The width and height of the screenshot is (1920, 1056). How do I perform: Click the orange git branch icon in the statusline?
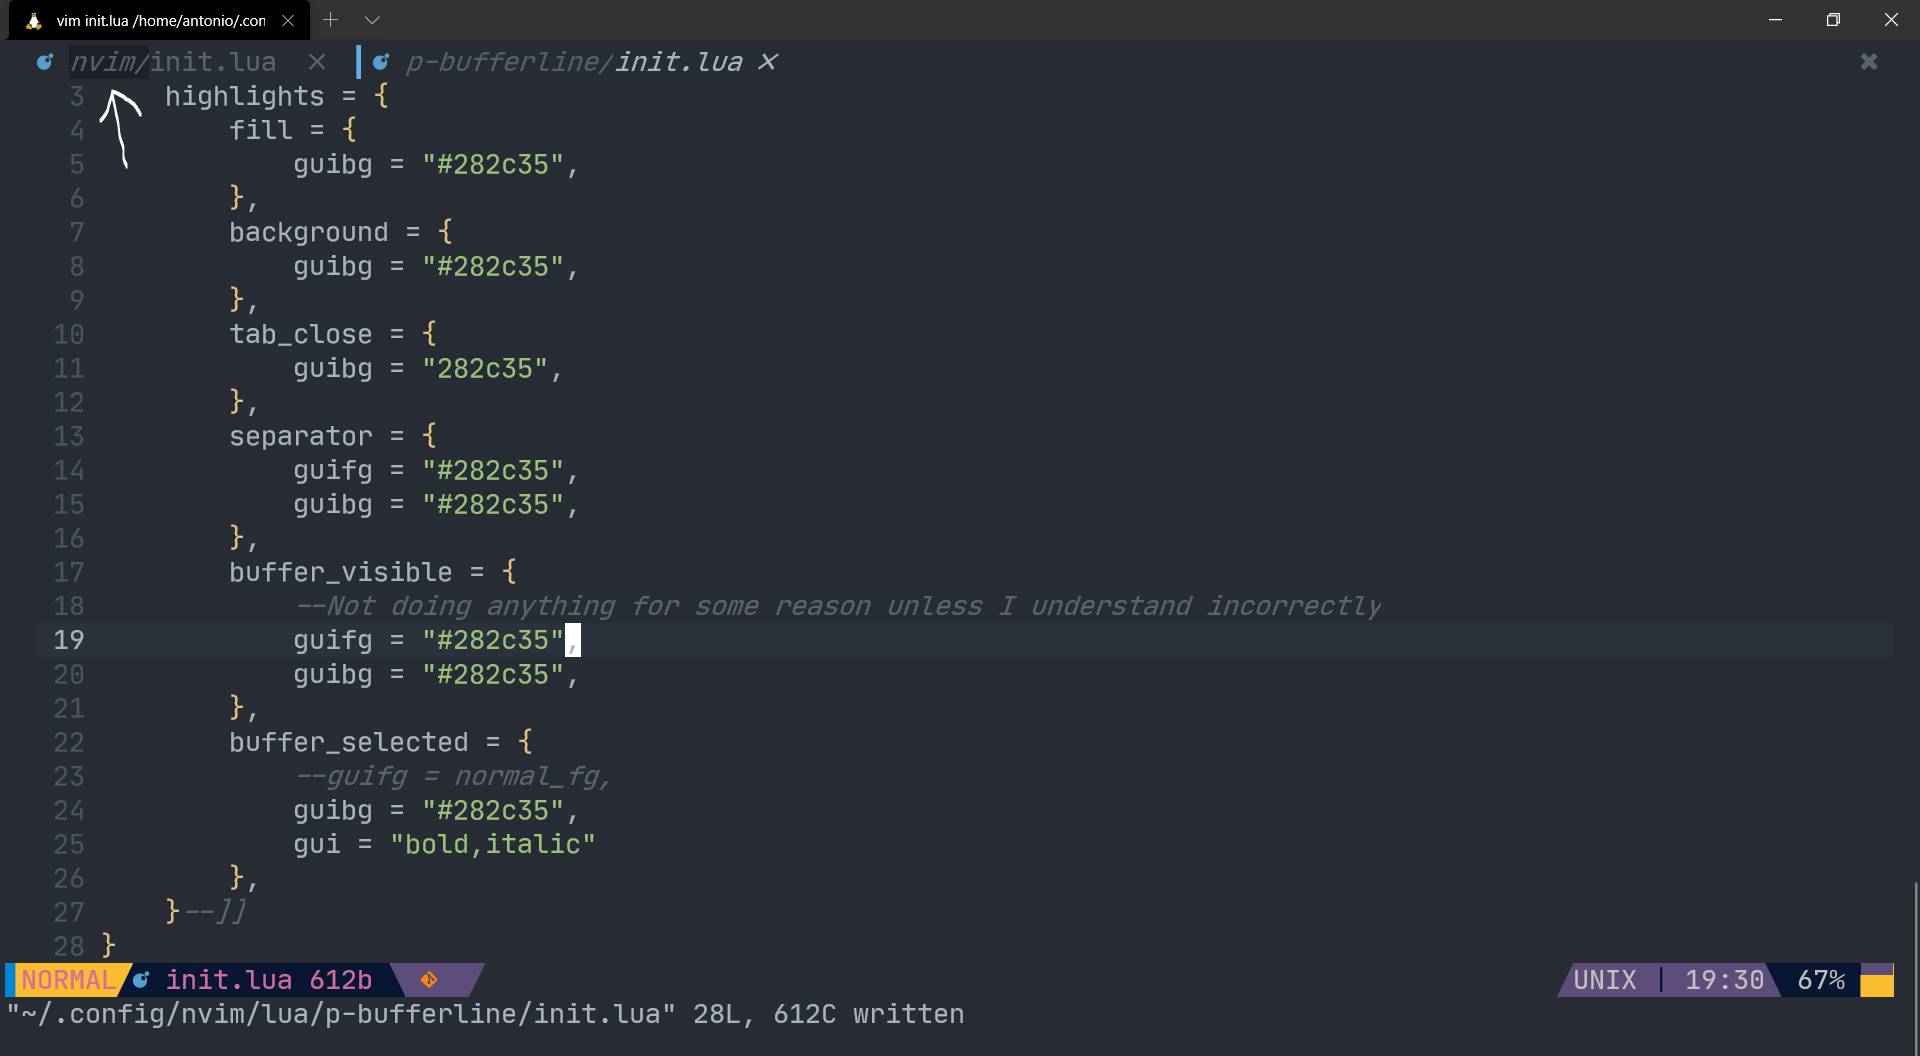click(429, 980)
